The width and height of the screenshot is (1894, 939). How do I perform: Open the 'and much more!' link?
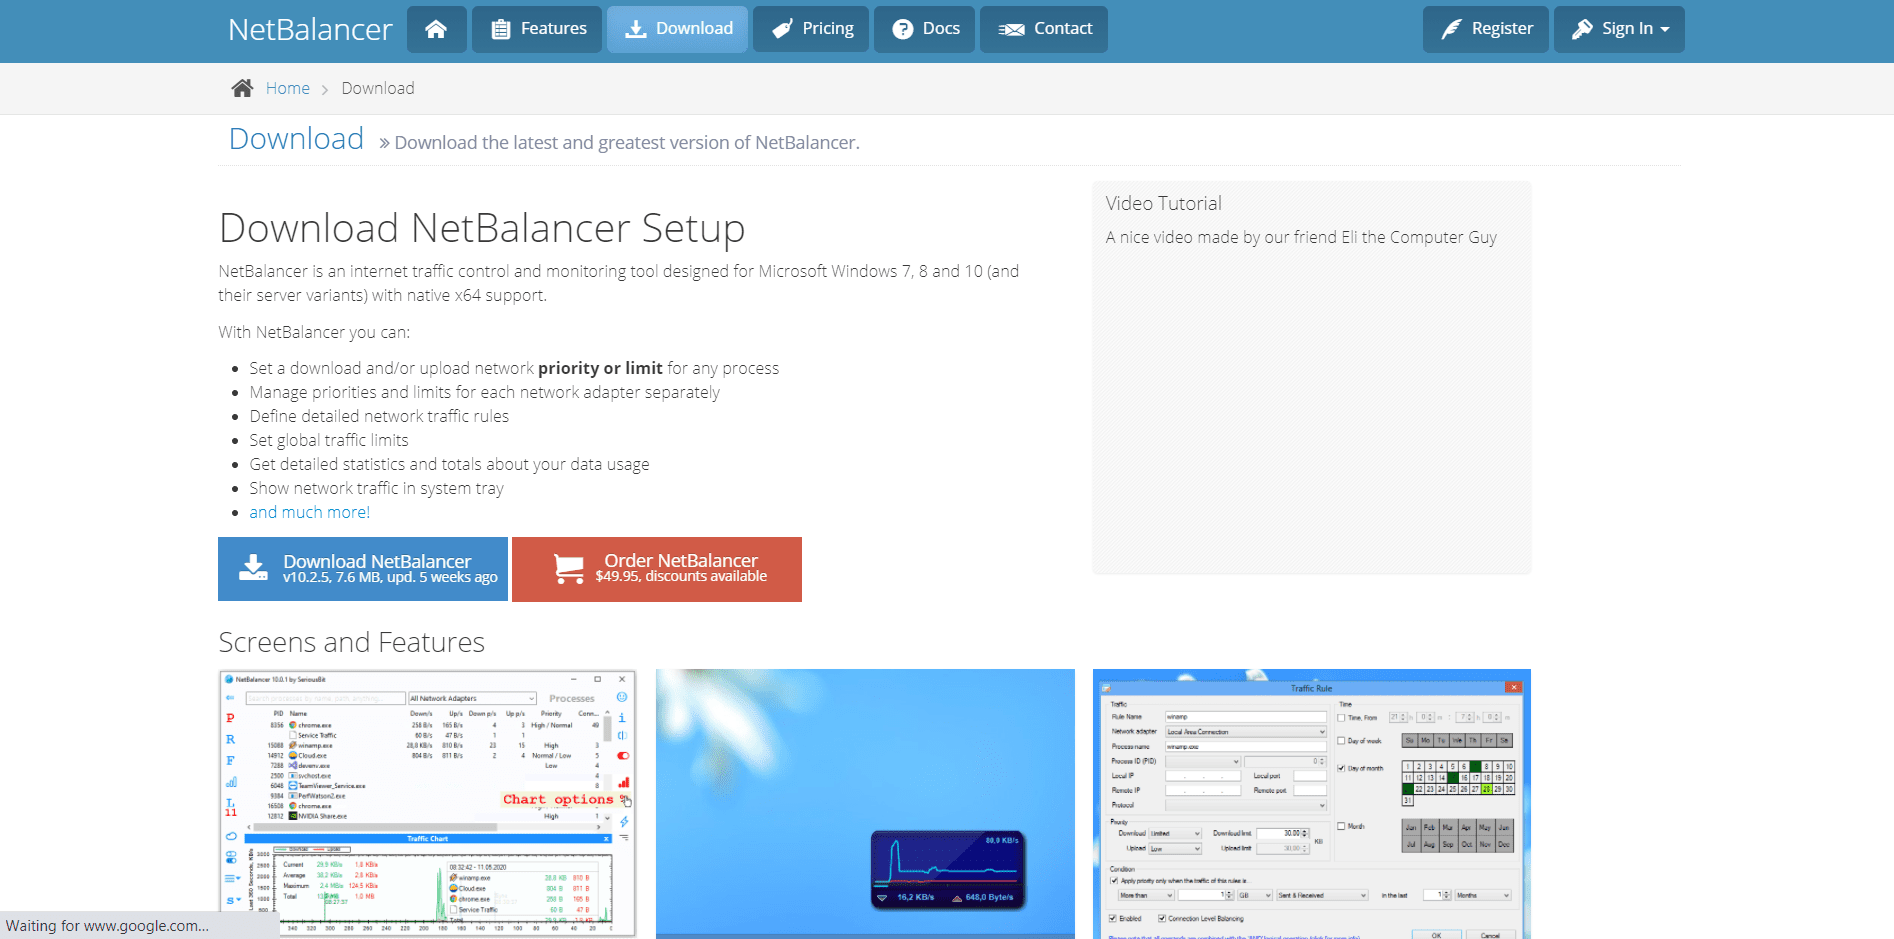310,512
